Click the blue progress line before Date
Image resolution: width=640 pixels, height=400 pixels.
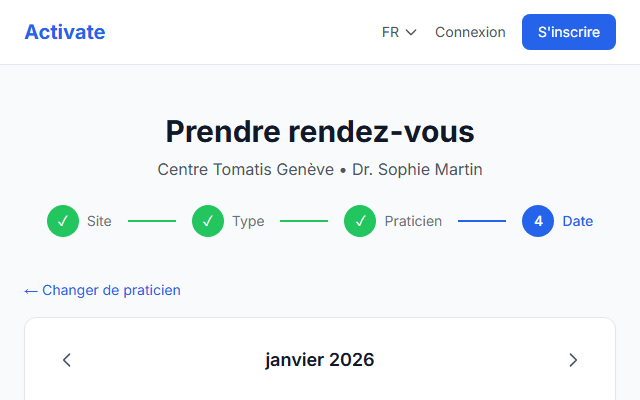click(482, 221)
